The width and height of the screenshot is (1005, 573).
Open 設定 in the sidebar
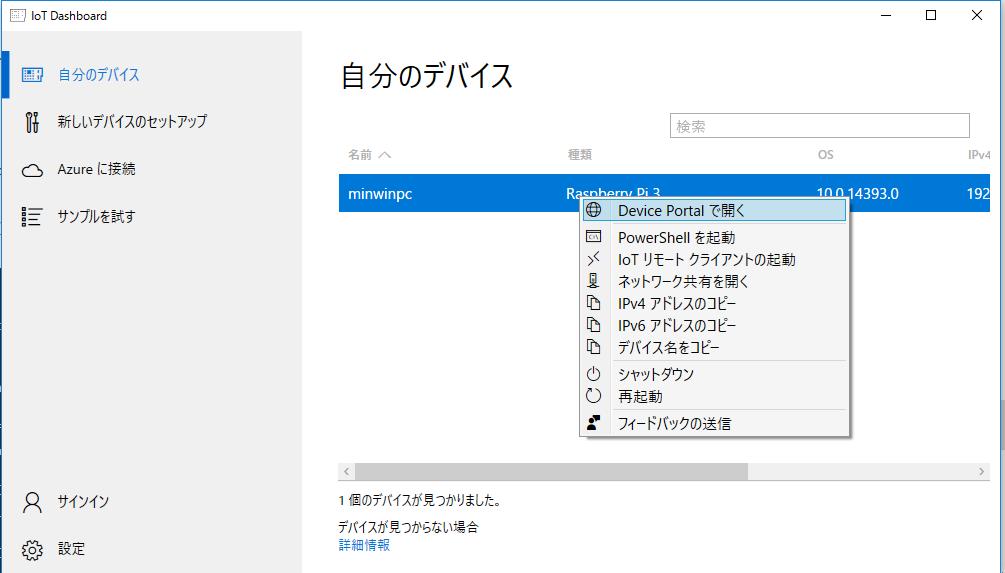pos(152,549)
